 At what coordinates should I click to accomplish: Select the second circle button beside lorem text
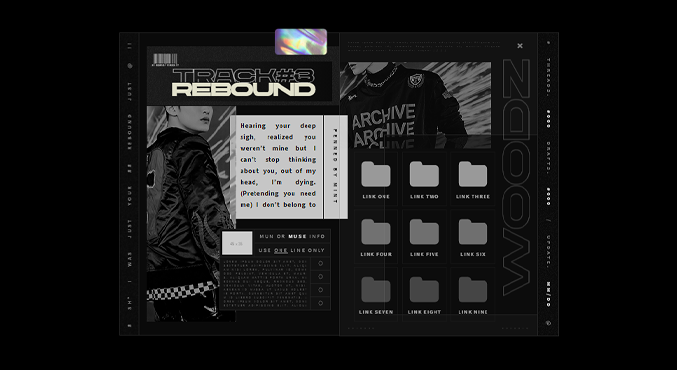coord(320,277)
